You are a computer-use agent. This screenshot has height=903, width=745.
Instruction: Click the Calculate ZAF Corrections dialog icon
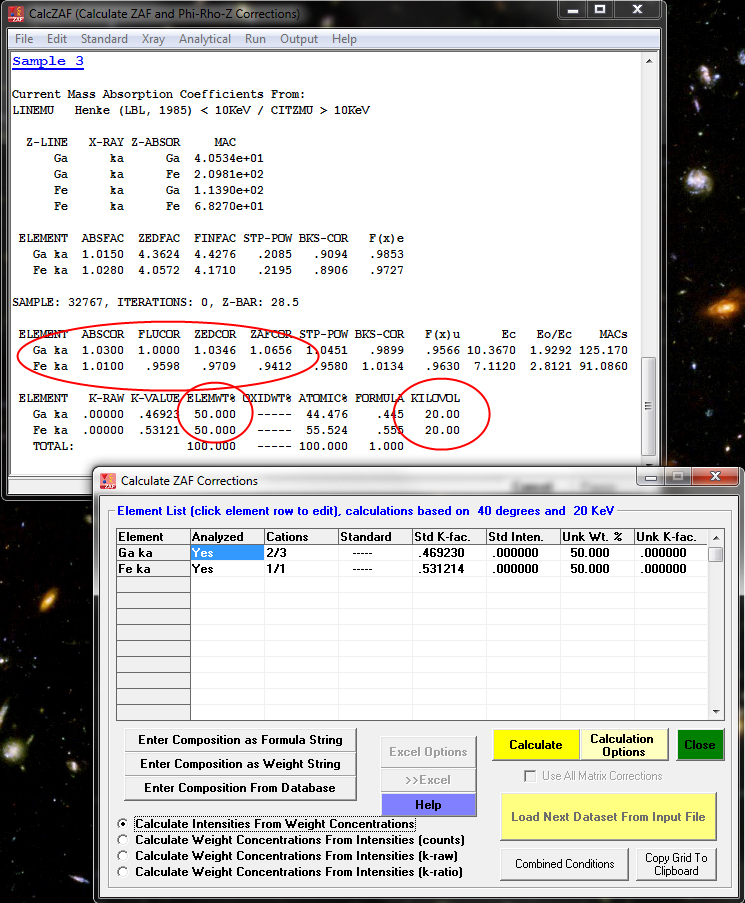(106, 480)
